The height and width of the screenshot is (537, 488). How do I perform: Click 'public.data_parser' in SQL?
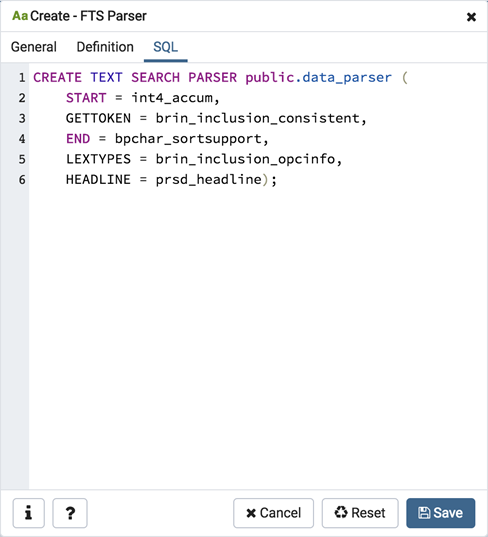tap(318, 77)
